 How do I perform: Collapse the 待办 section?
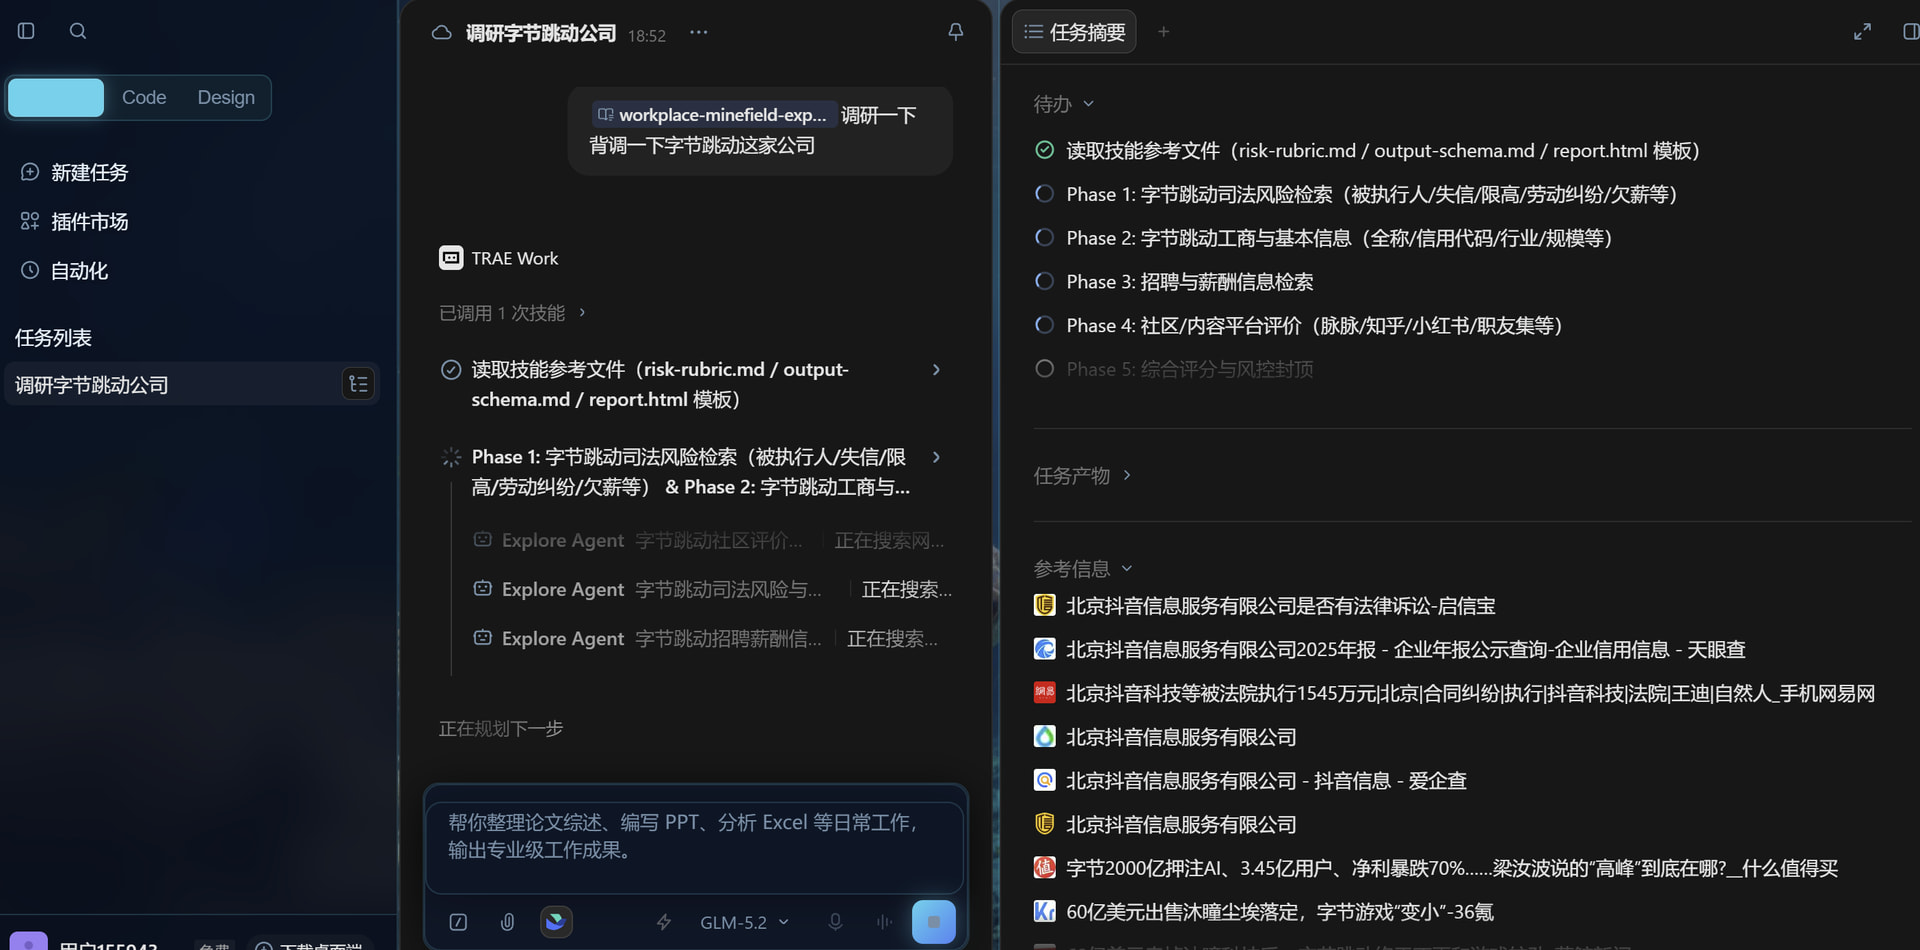pos(1064,104)
